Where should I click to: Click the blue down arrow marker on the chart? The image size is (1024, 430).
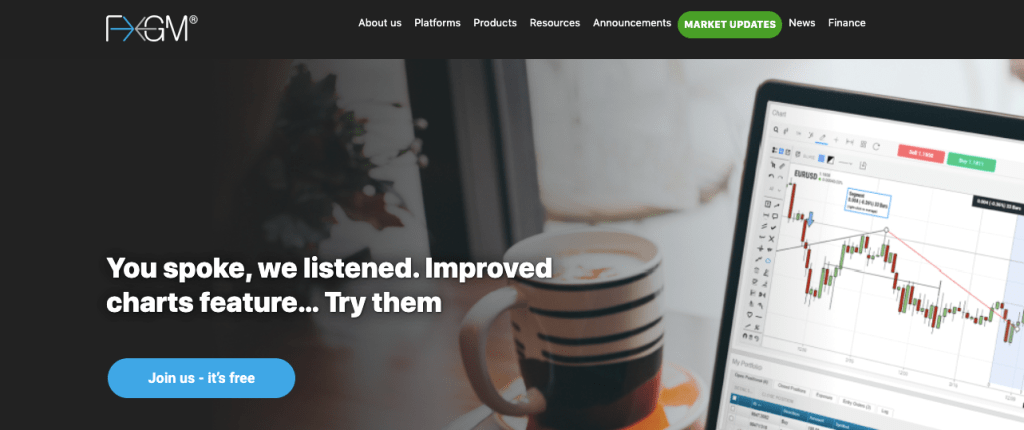coord(810,220)
